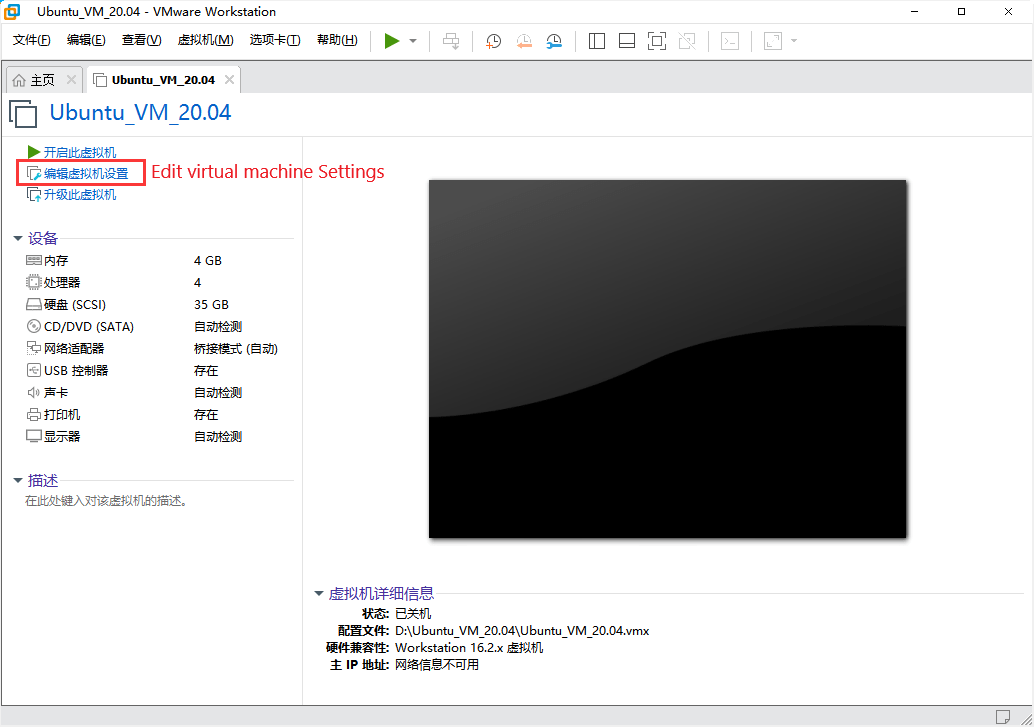This screenshot has height=727, width=1034.
Task: Open the 帮助(H) menu
Action: tap(338, 40)
